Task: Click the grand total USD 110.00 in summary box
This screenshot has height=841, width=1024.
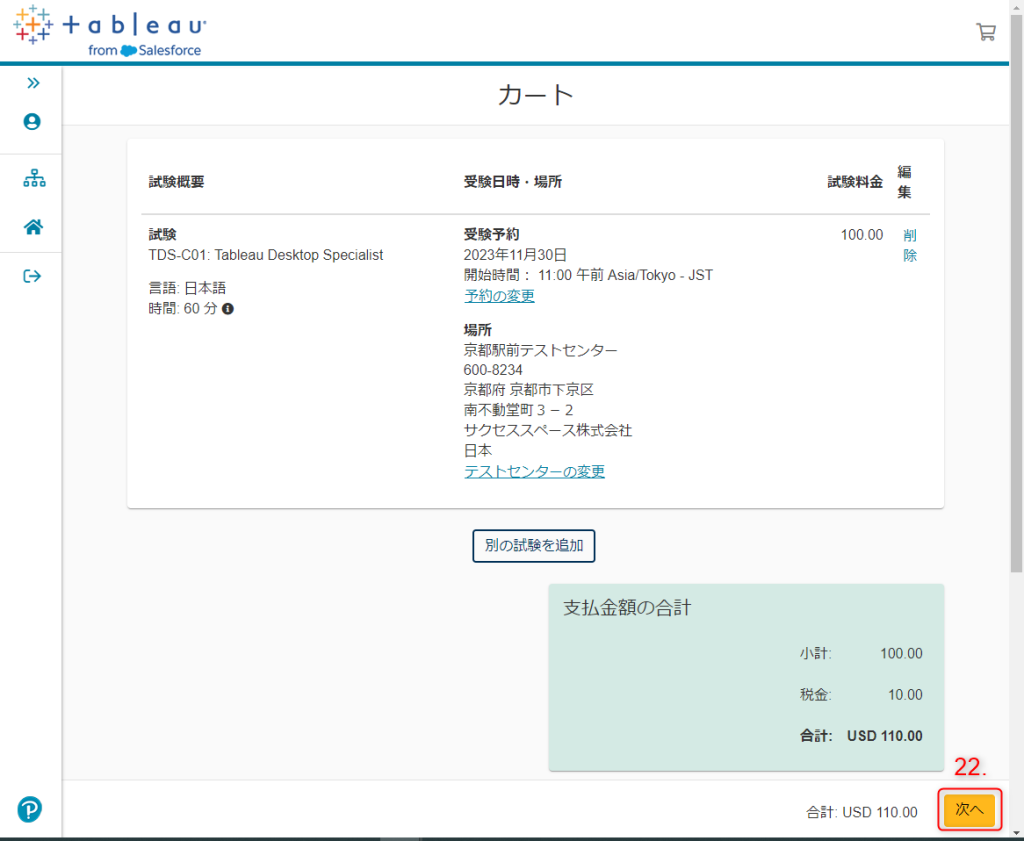Action: point(884,736)
